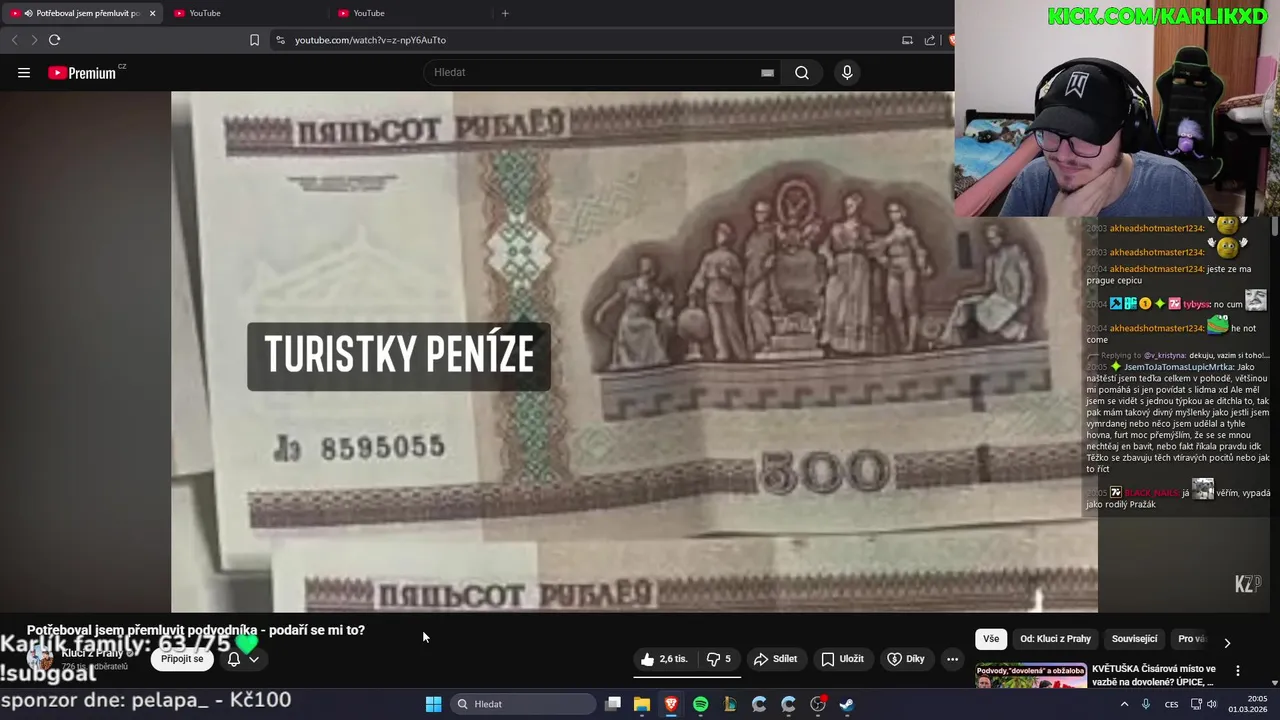
Task: Click the YouTube search magnifier button
Action: [802, 72]
